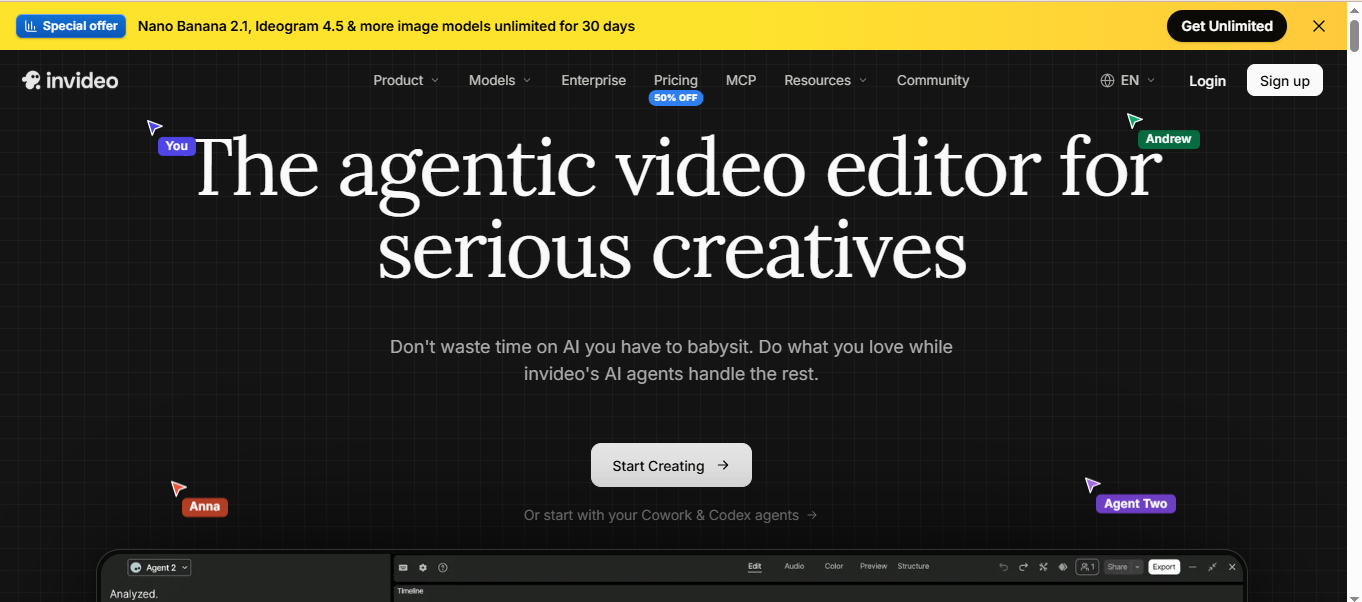The height and width of the screenshot is (602, 1362).
Task: Click the 50% OFF badge under Pricing
Action: click(676, 98)
